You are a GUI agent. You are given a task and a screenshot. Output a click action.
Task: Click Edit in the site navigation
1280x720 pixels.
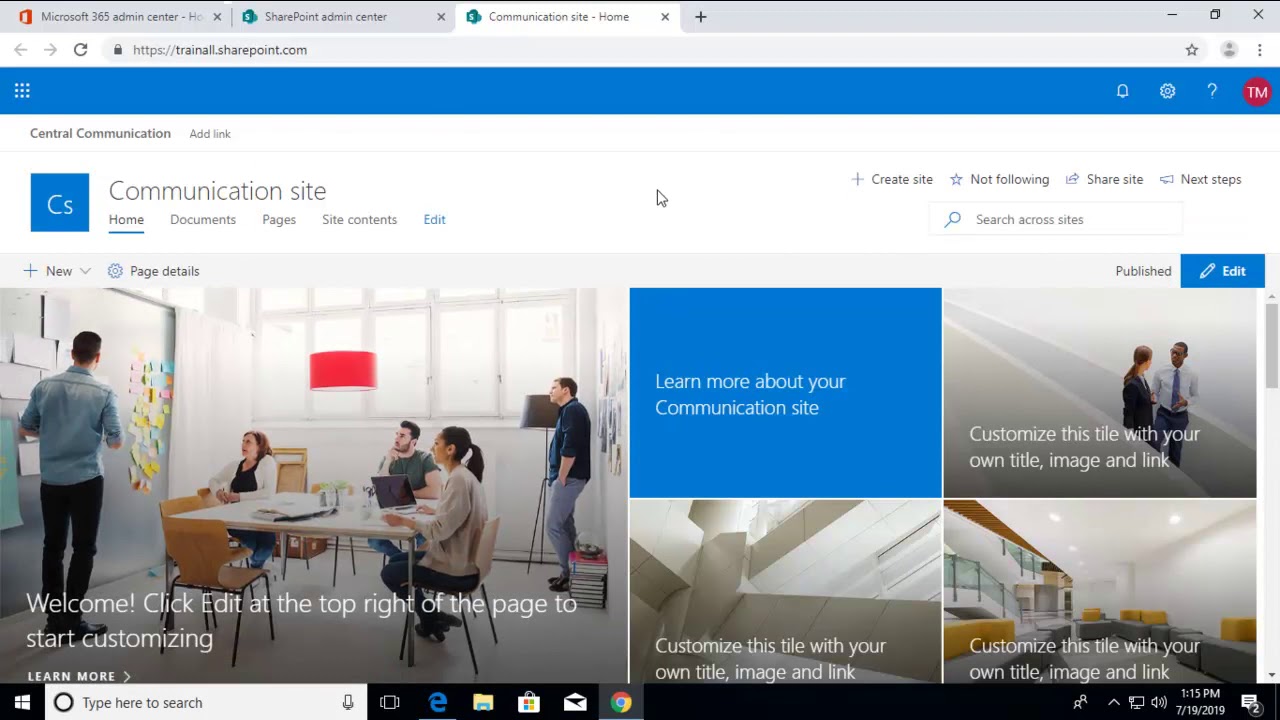pos(434,219)
